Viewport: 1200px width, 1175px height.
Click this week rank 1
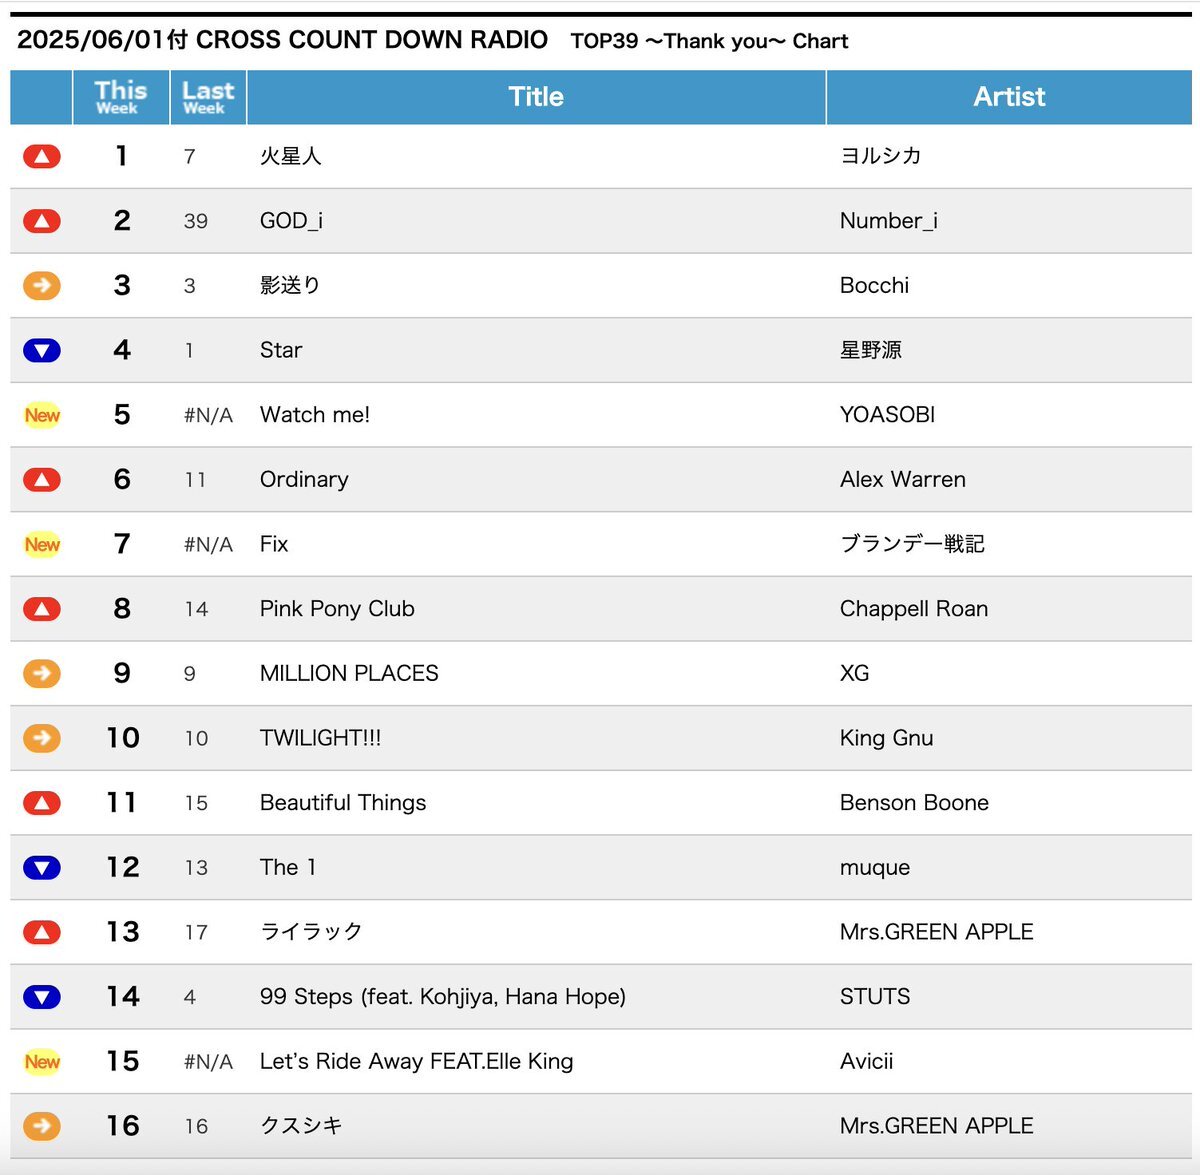[121, 156]
